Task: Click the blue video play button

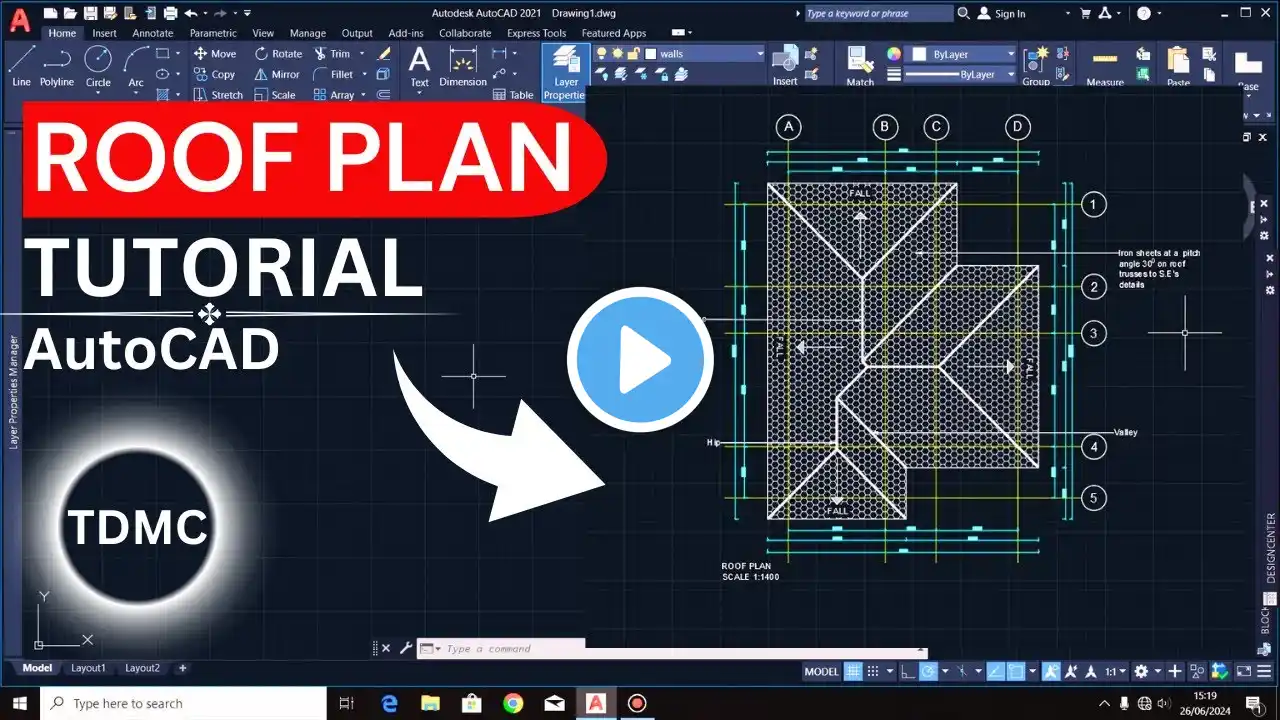Action: click(x=640, y=360)
